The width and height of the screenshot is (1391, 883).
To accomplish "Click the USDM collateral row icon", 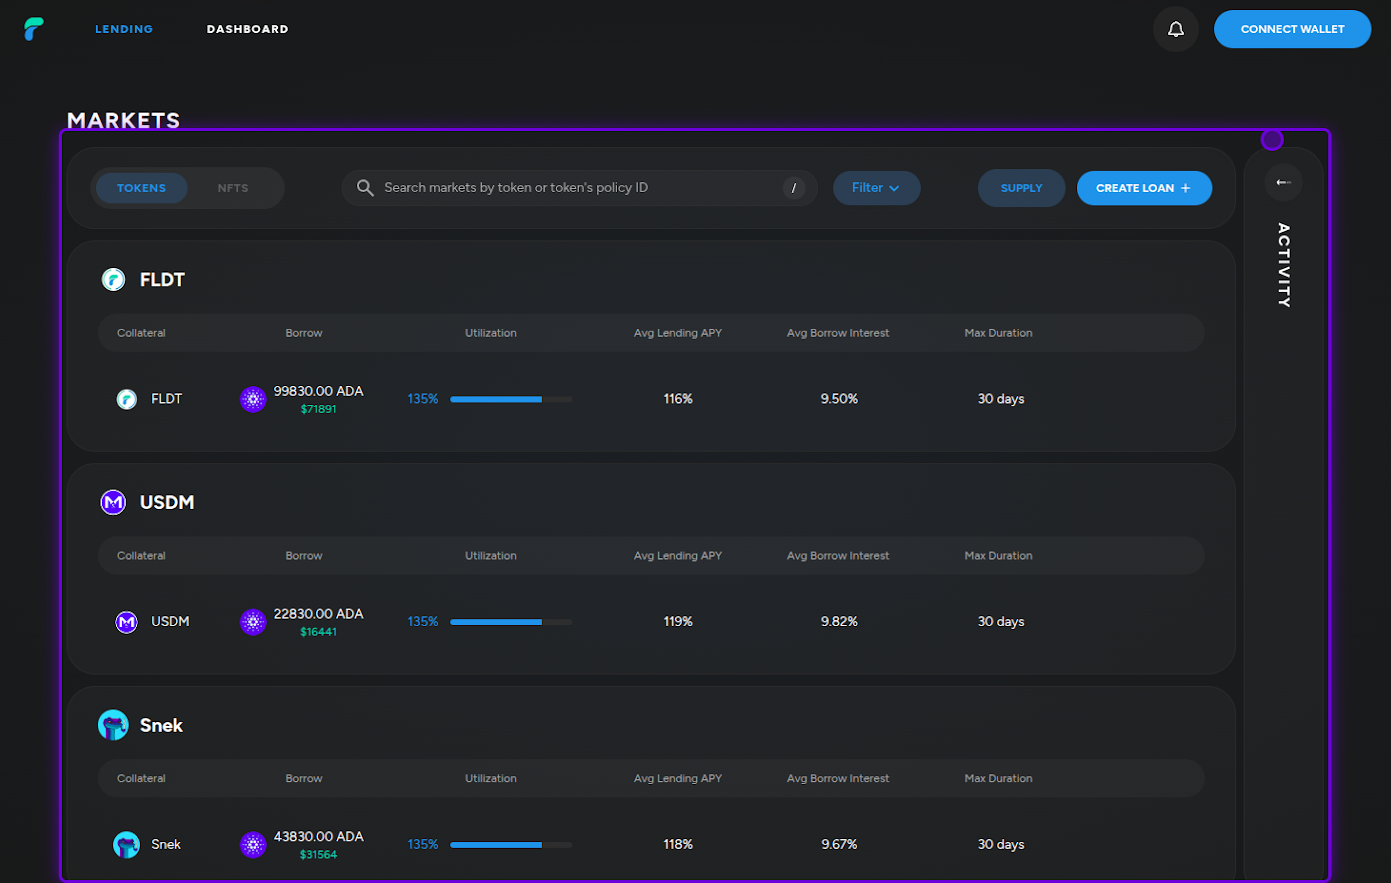I will [127, 622].
